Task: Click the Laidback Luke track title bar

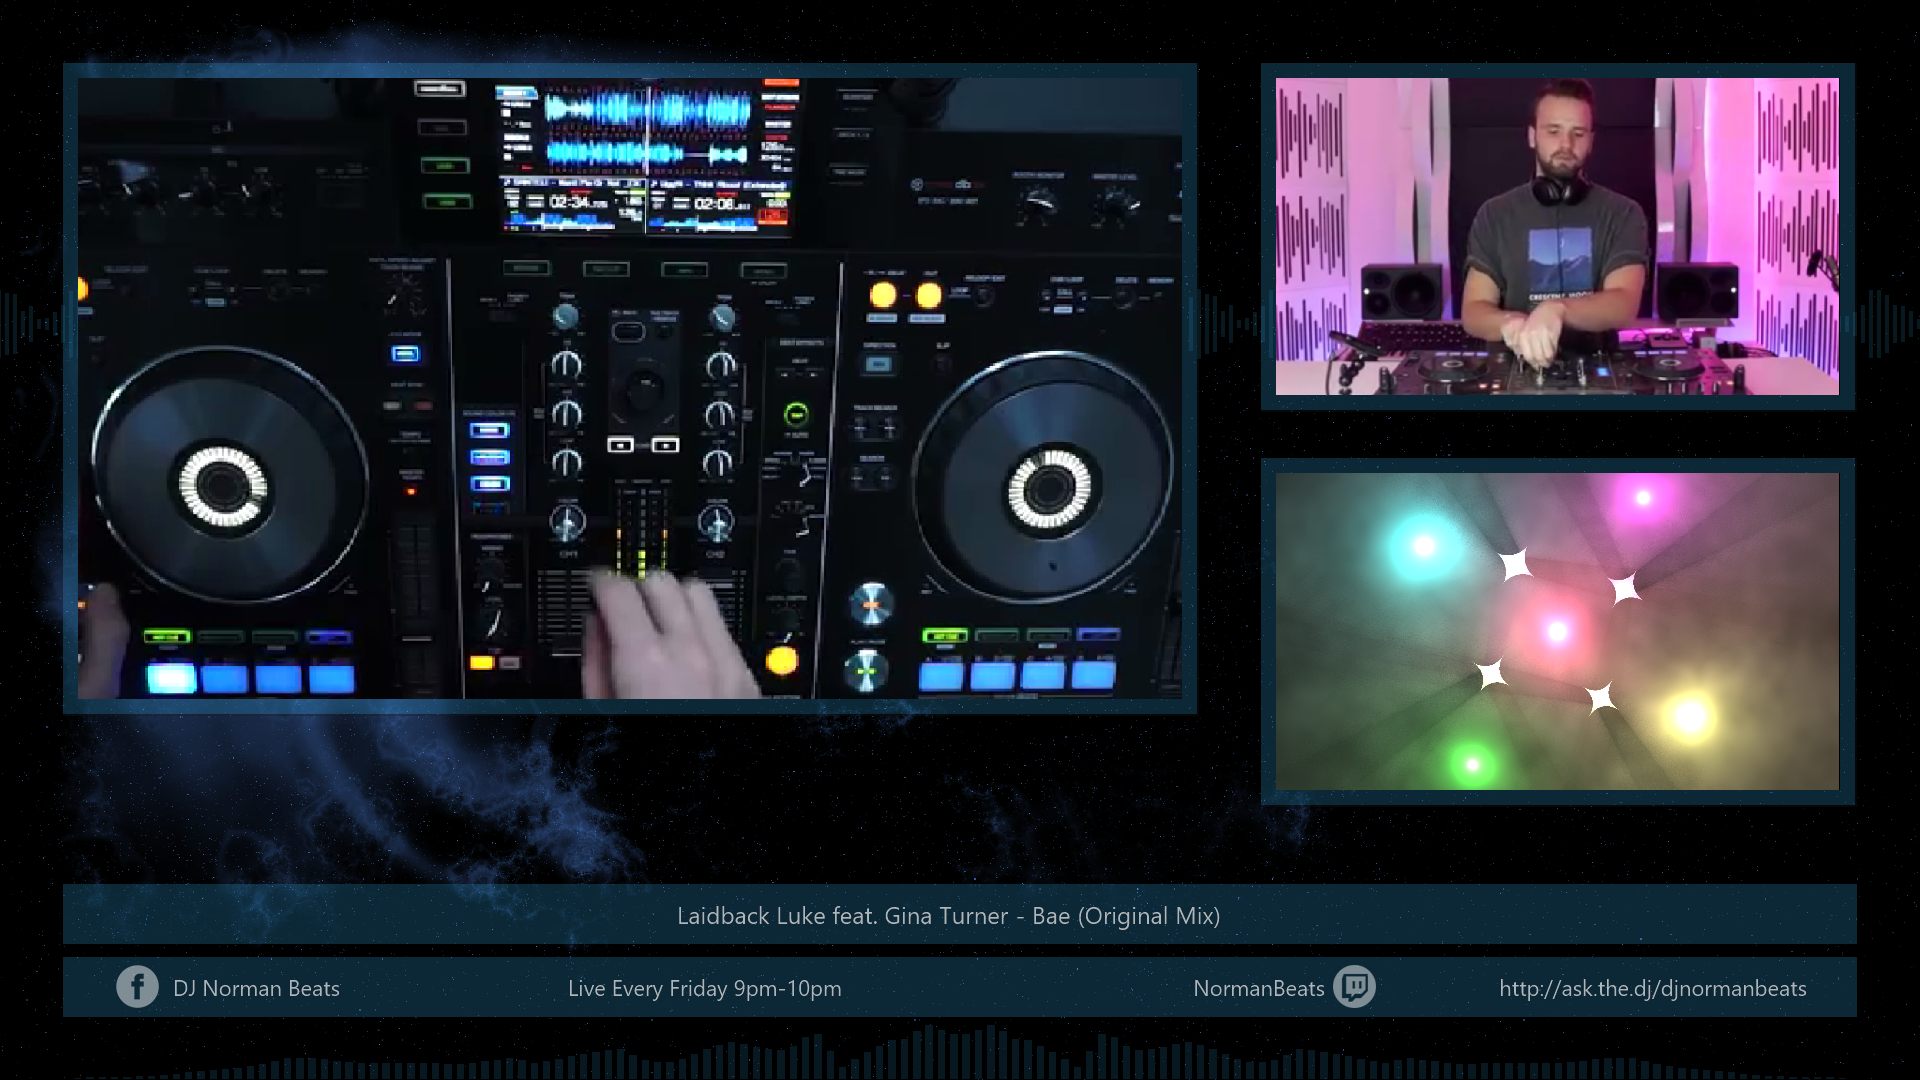Action: click(948, 914)
